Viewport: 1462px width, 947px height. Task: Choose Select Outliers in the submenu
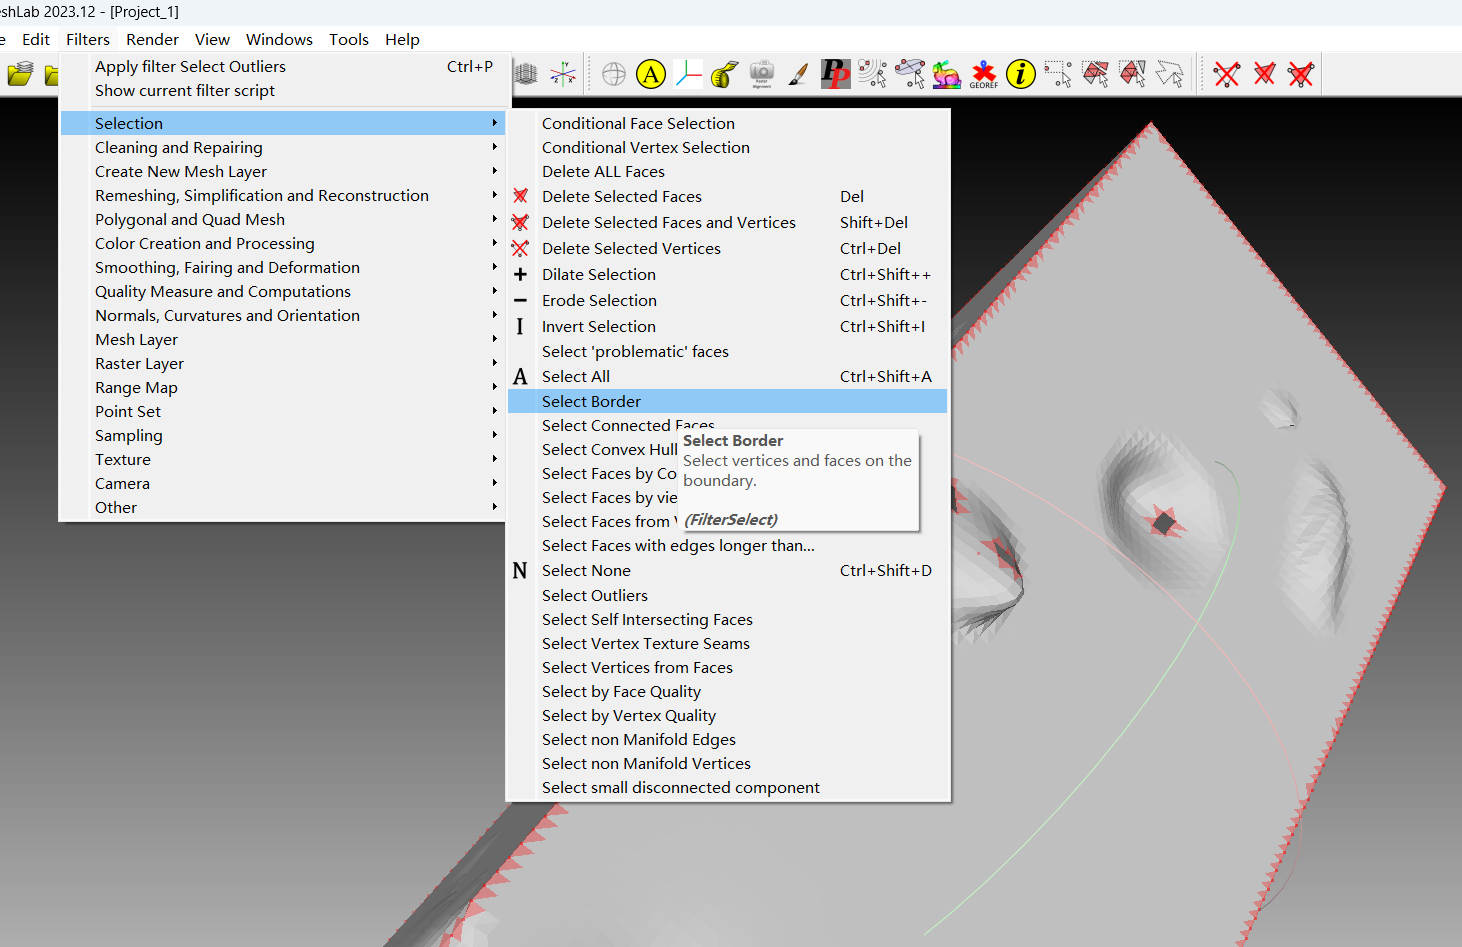[x=727, y=595]
